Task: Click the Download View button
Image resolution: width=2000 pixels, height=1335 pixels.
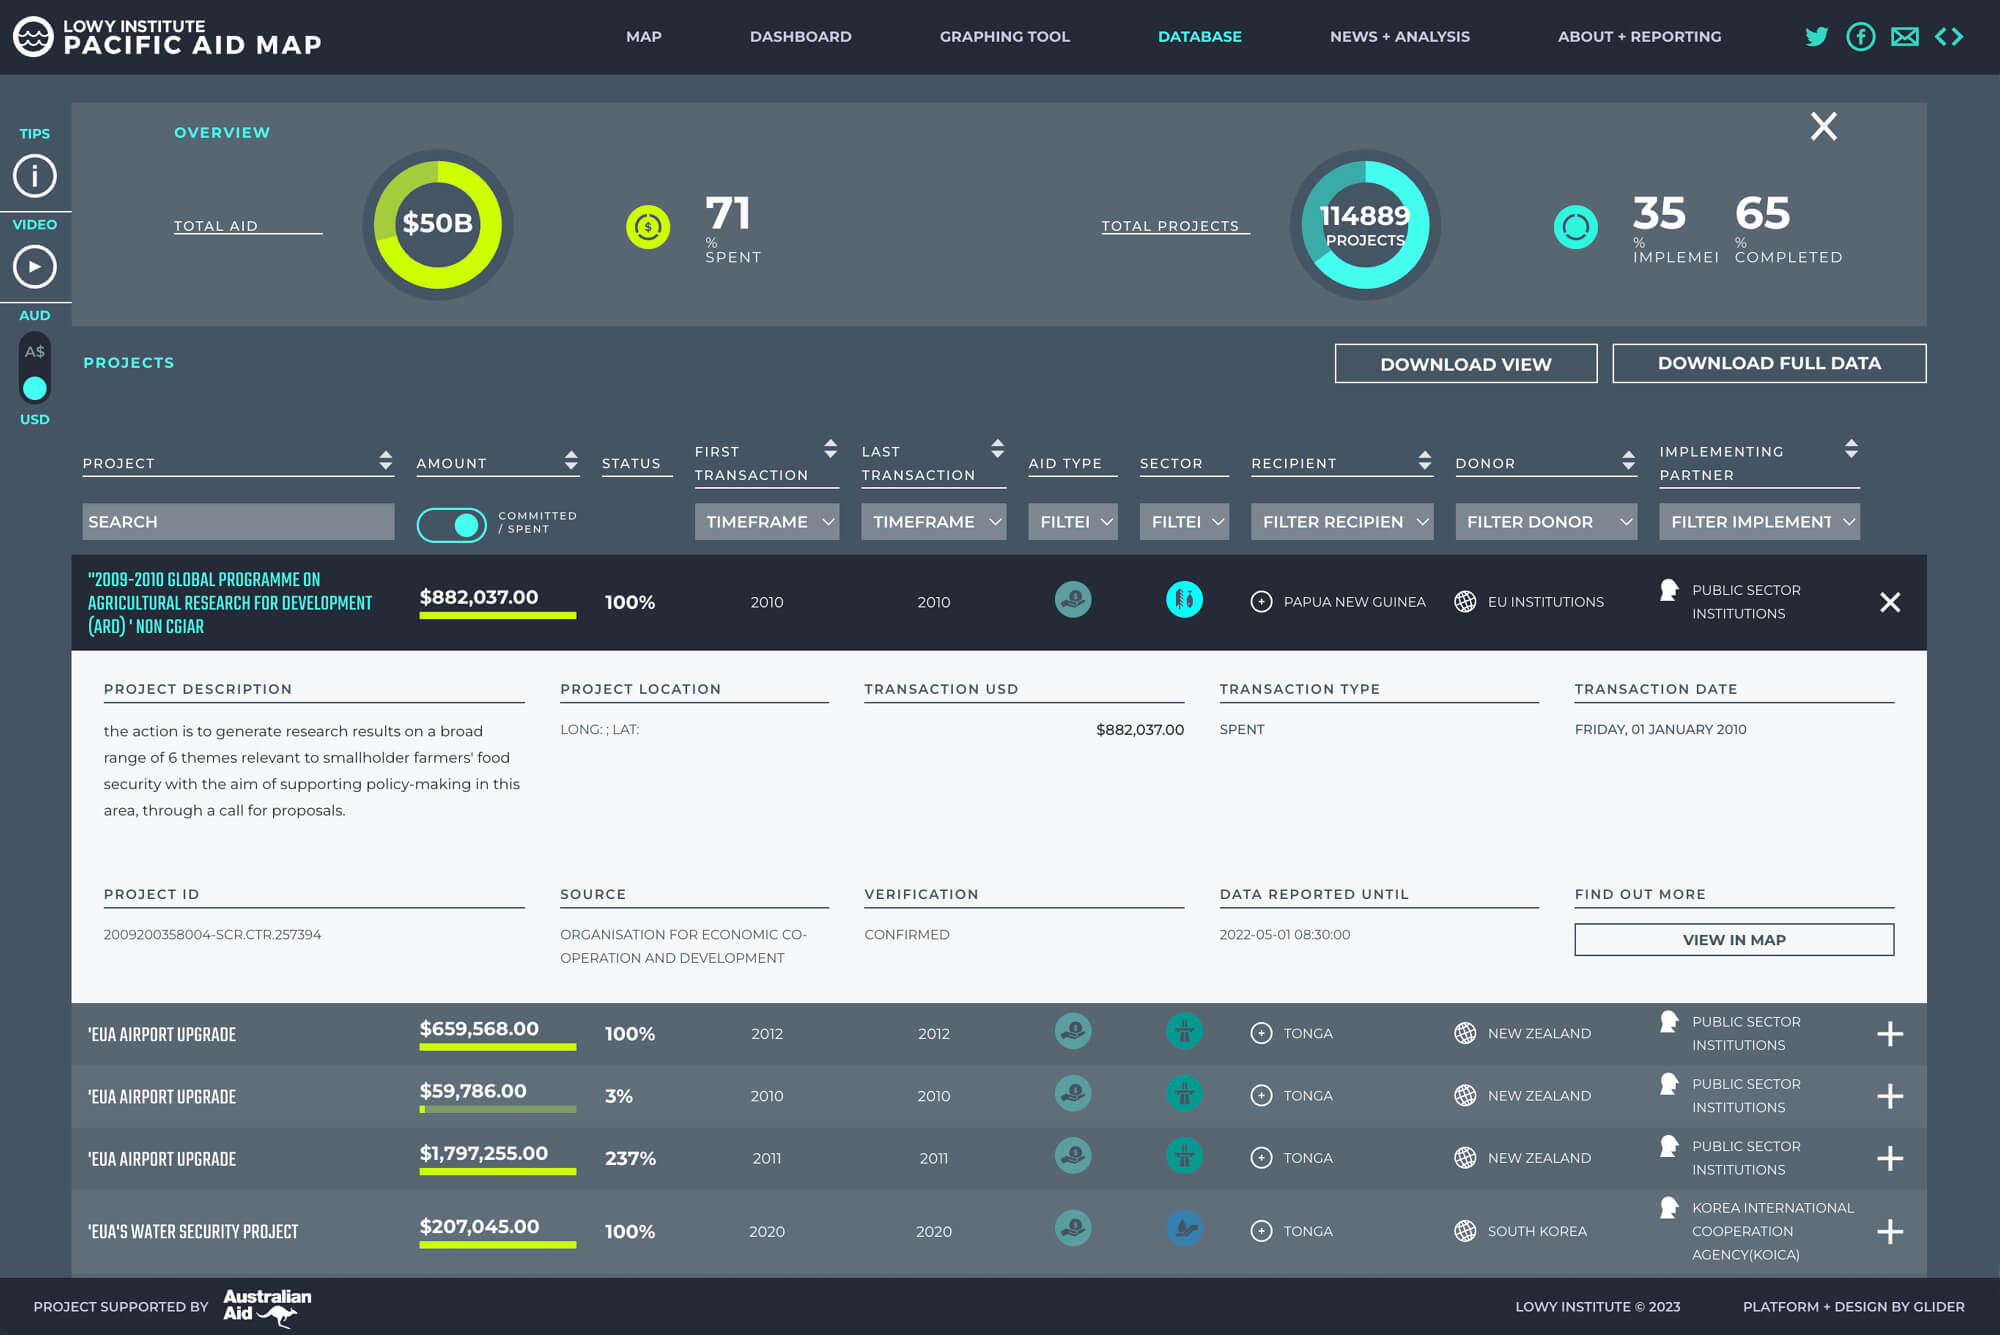Action: (1466, 364)
